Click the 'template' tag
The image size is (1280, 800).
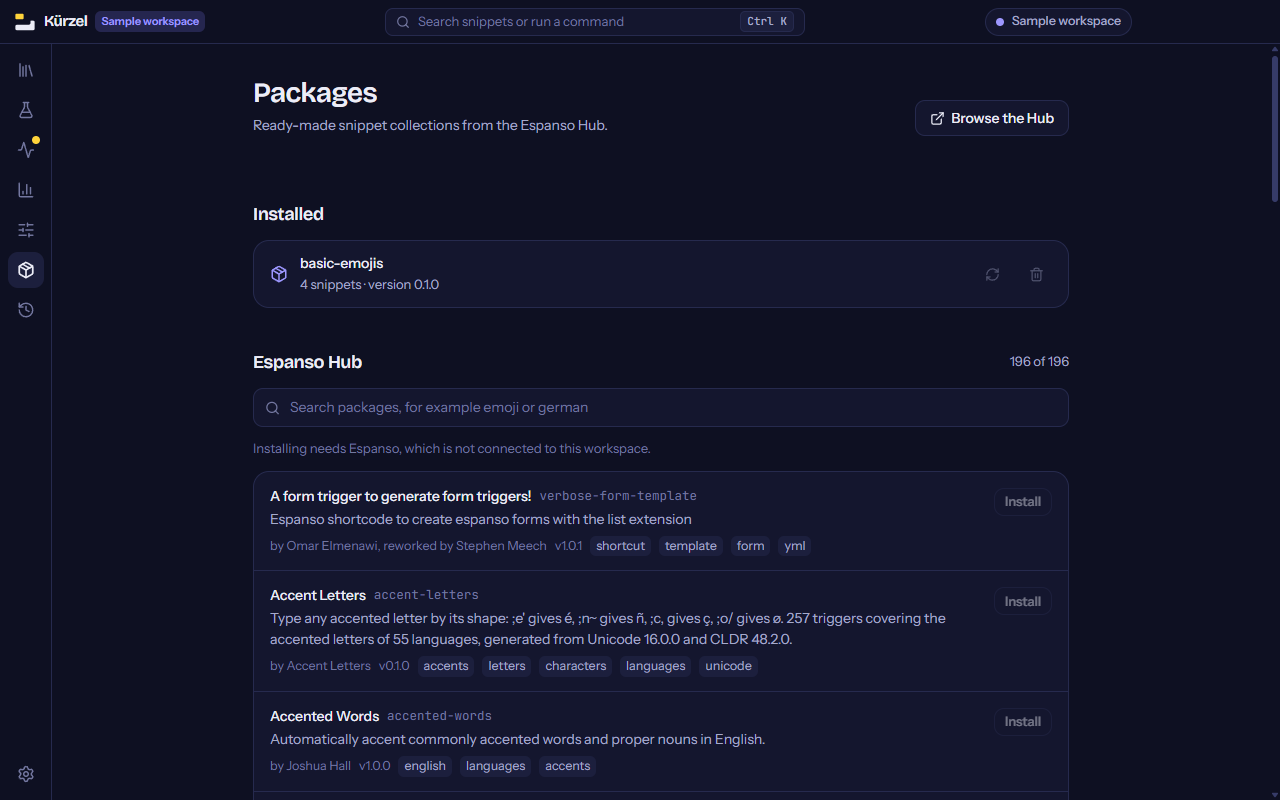(x=691, y=546)
